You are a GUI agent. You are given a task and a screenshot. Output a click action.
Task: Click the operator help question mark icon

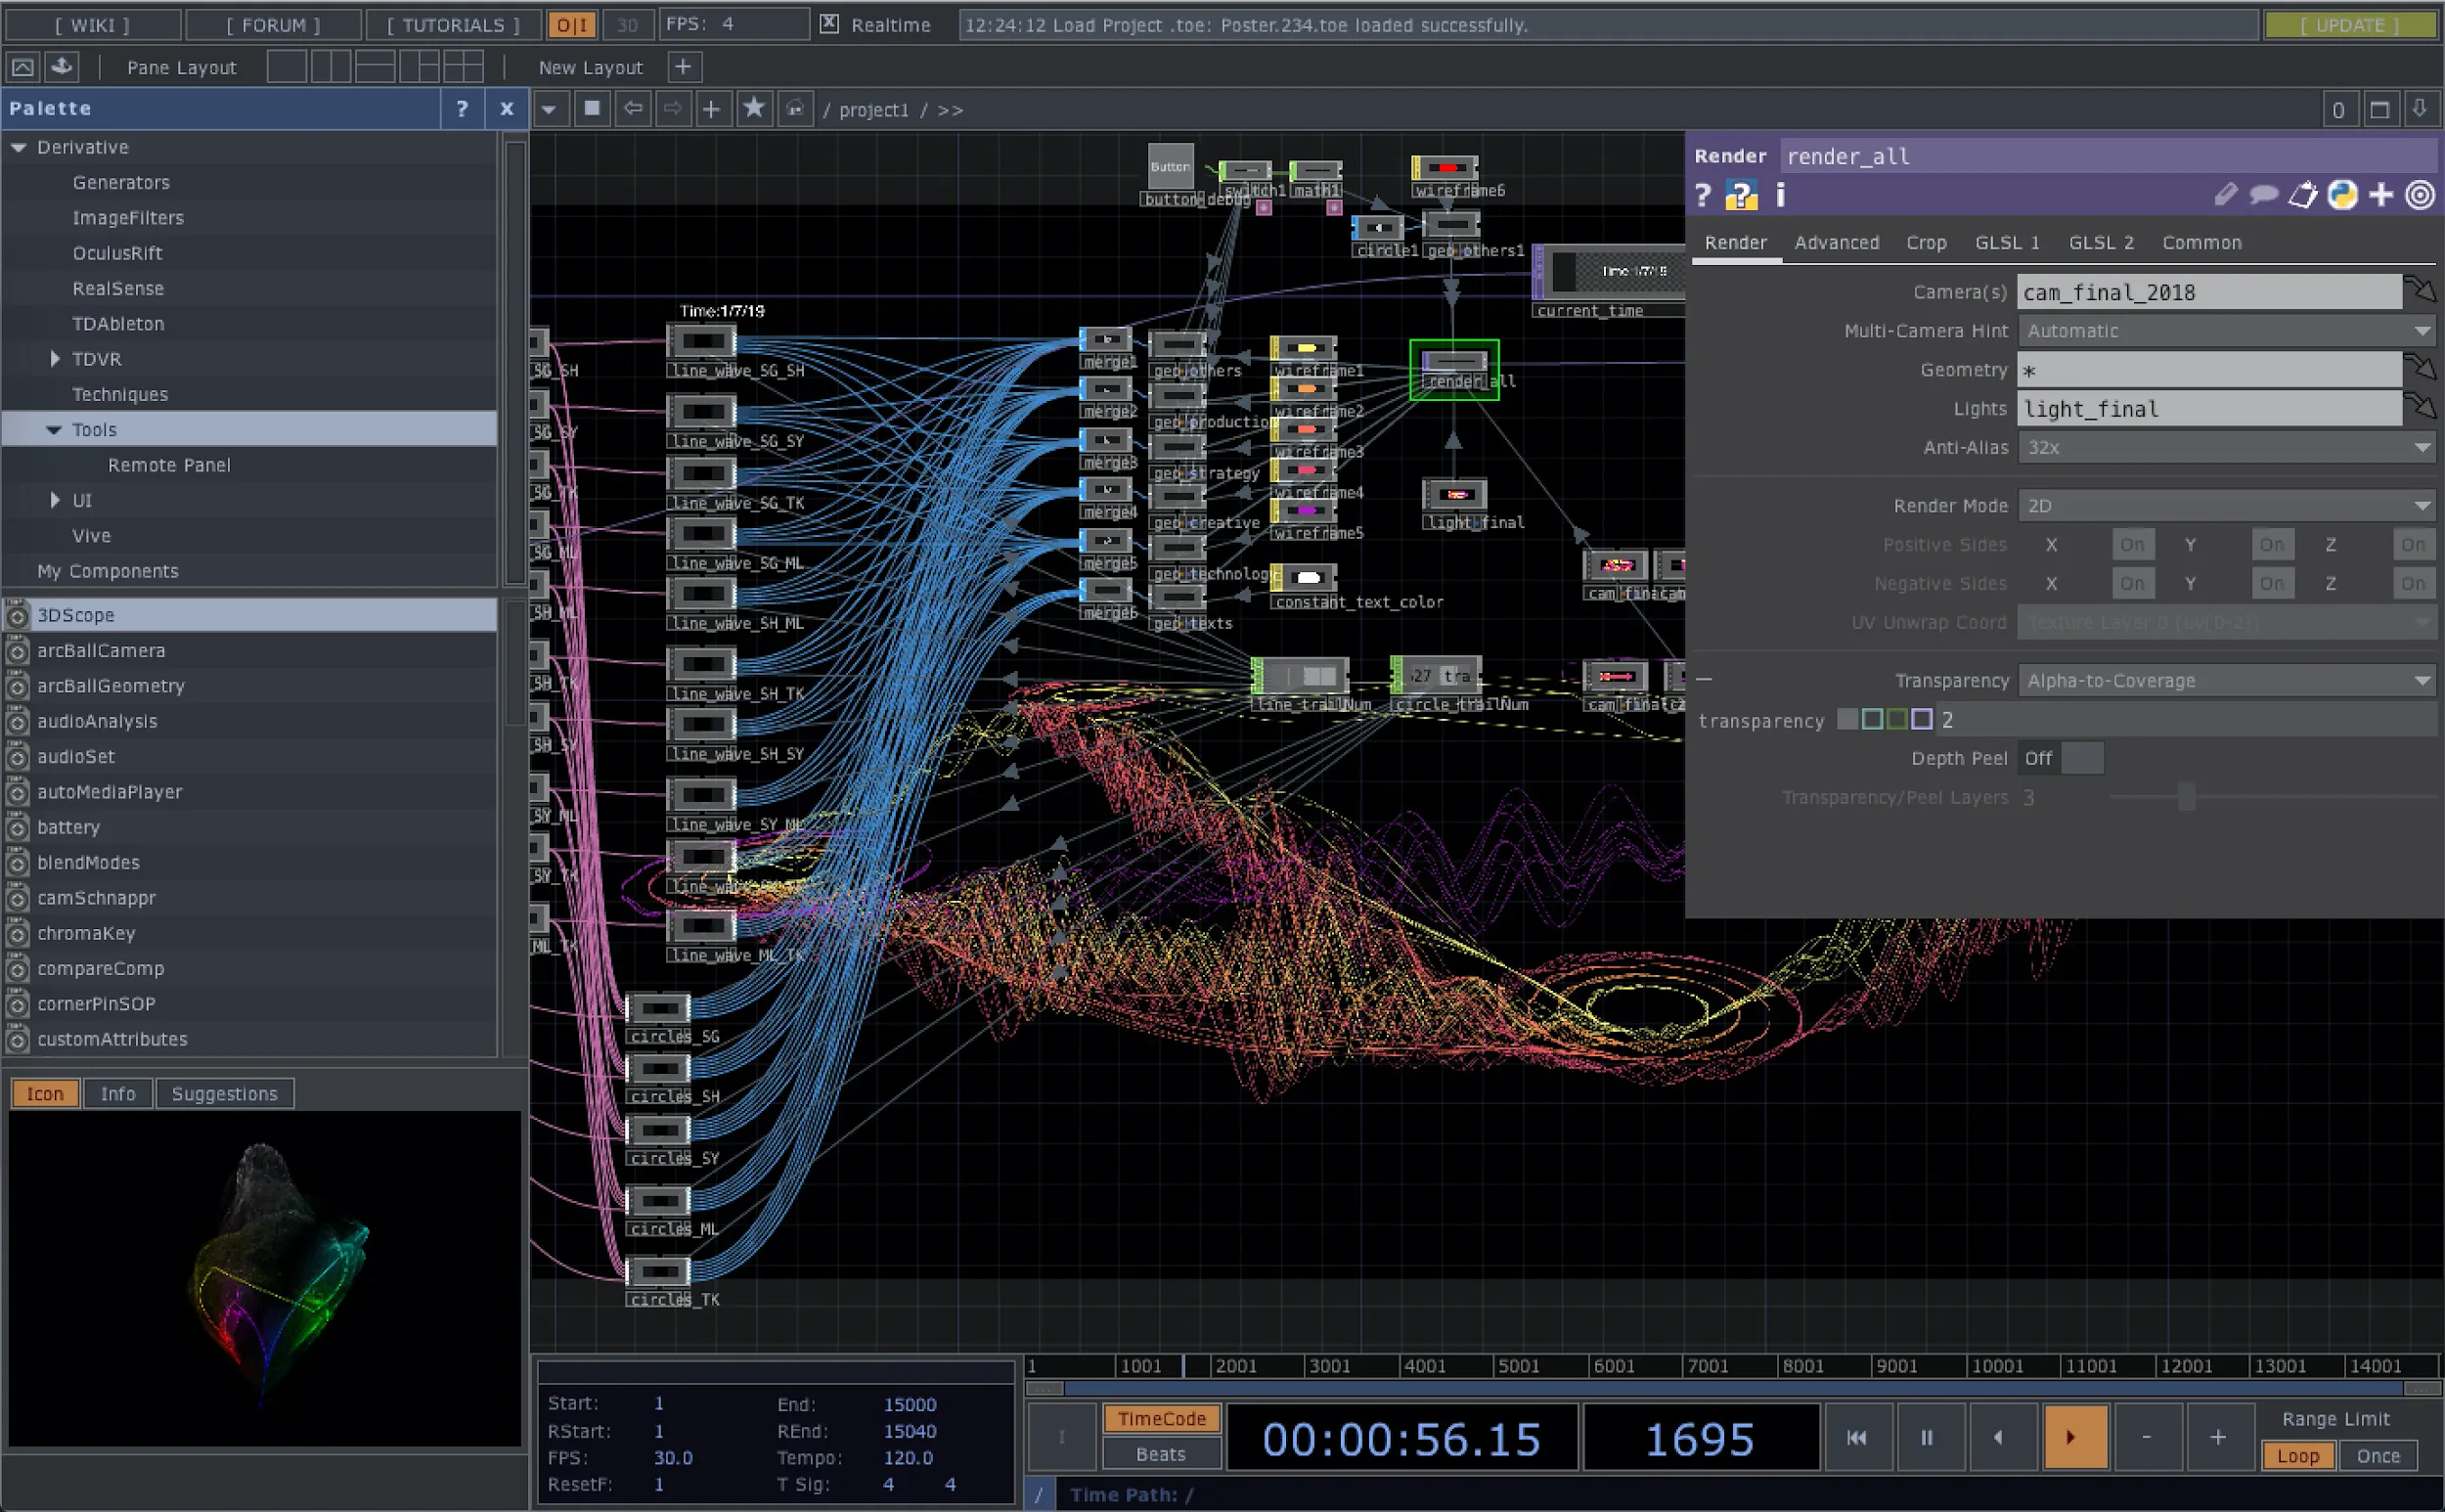1703,195
